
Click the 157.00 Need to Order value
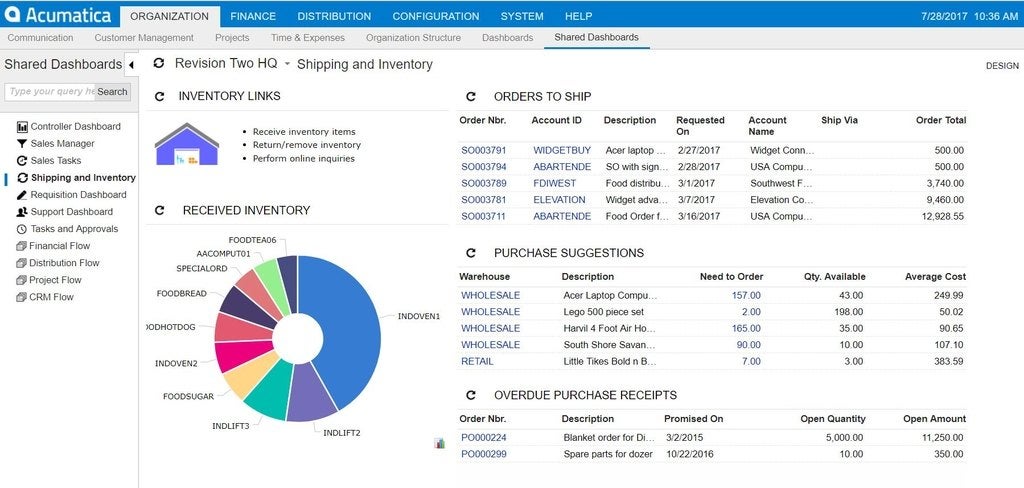tap(746, 295)
